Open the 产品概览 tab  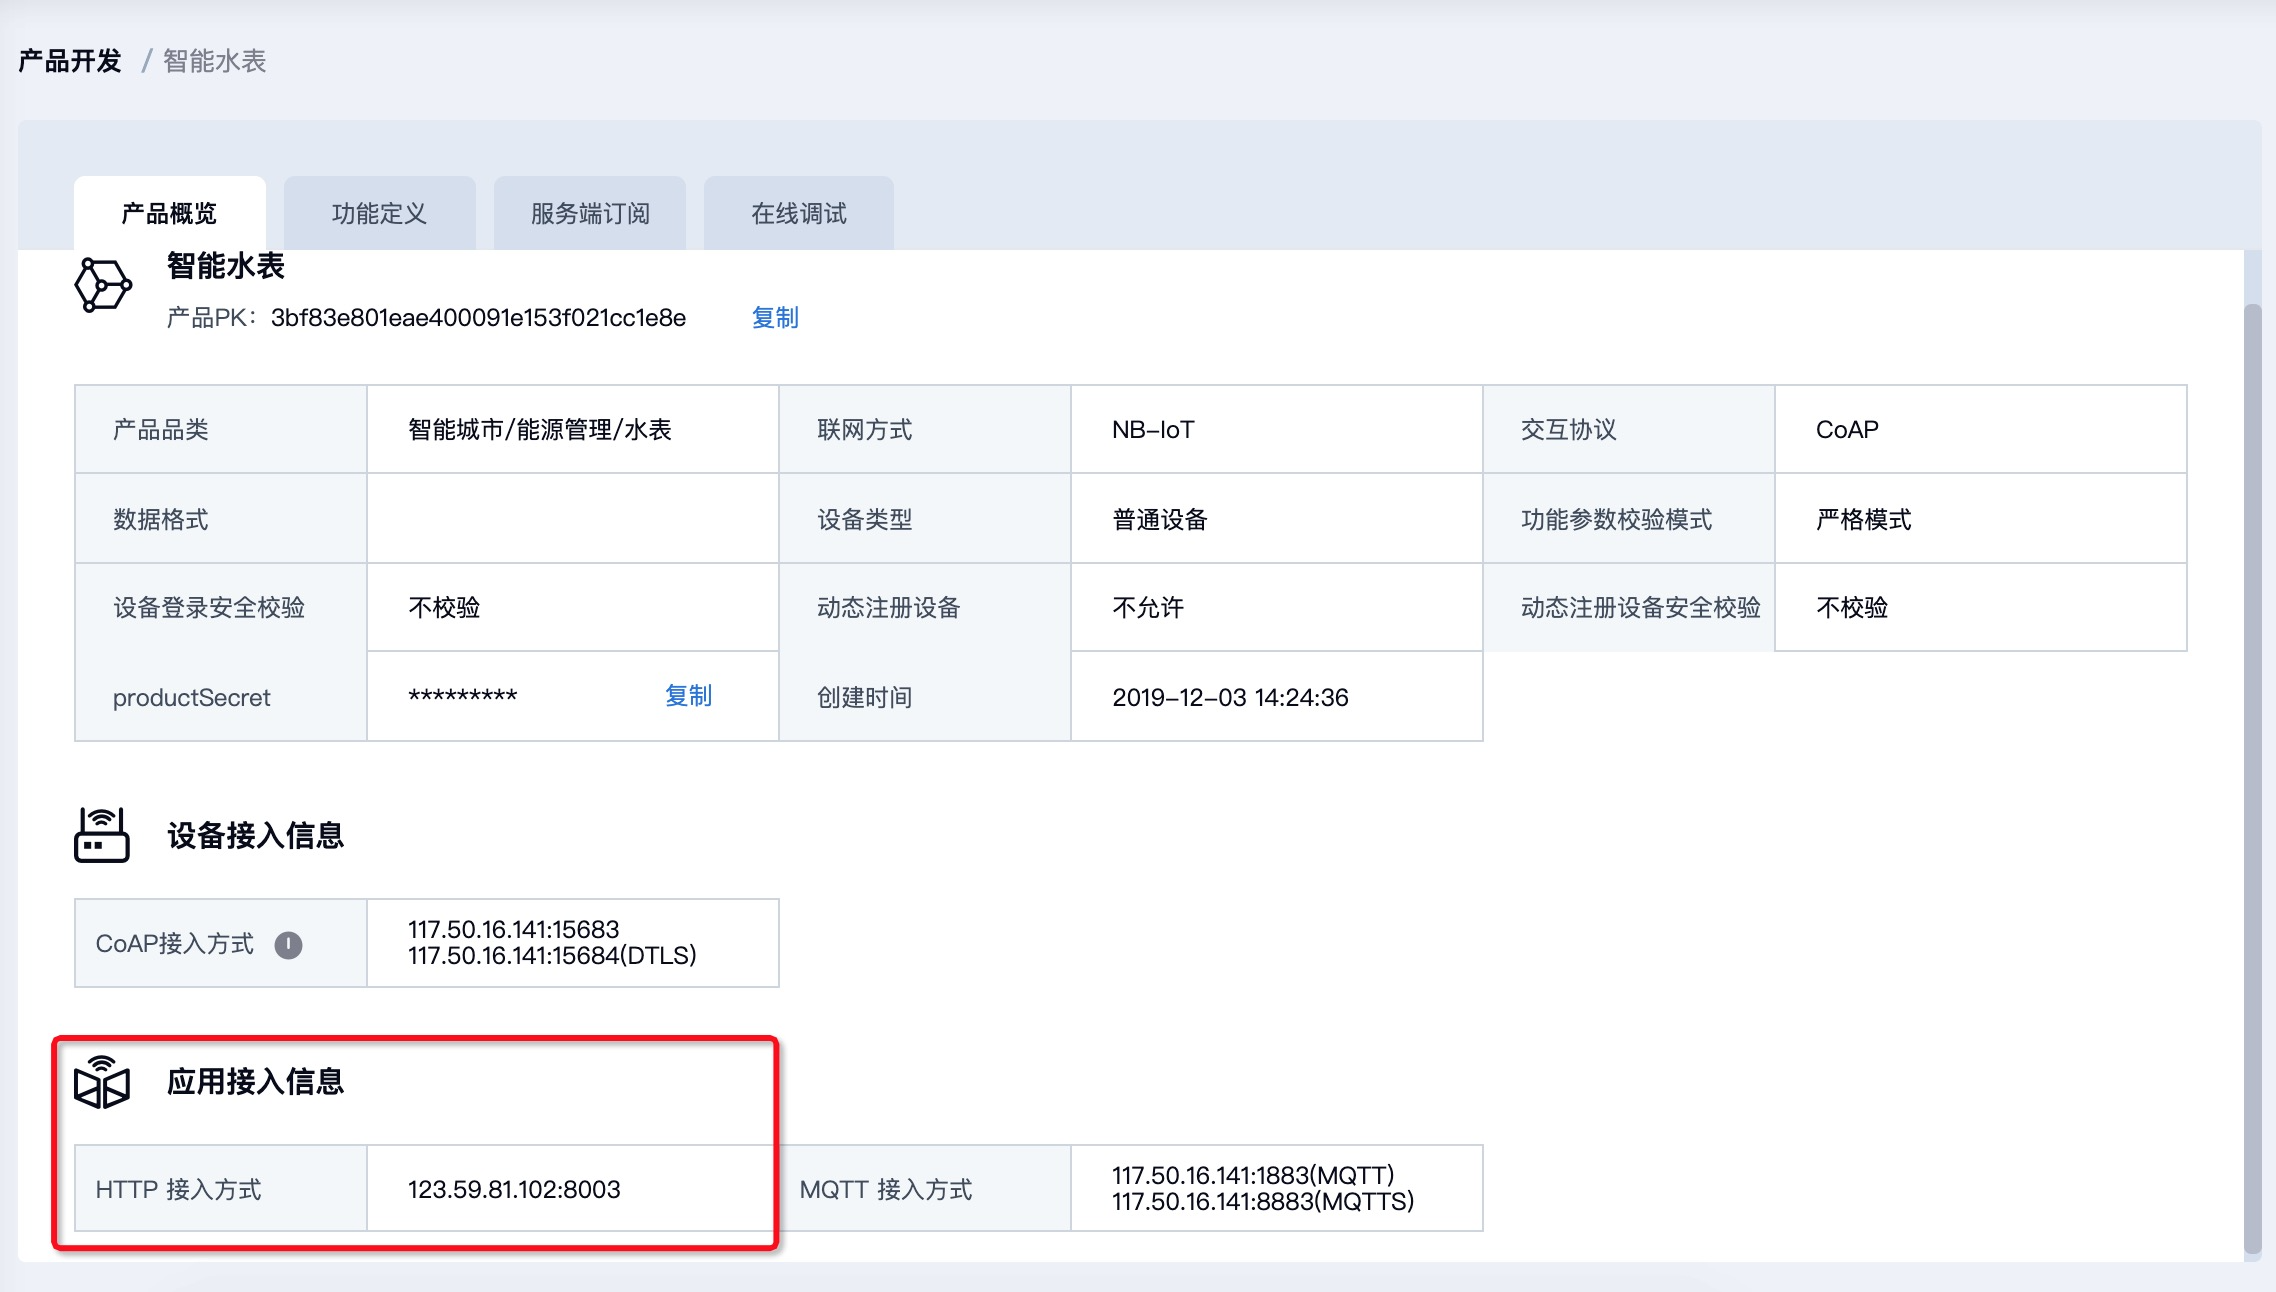pos(169,213)
